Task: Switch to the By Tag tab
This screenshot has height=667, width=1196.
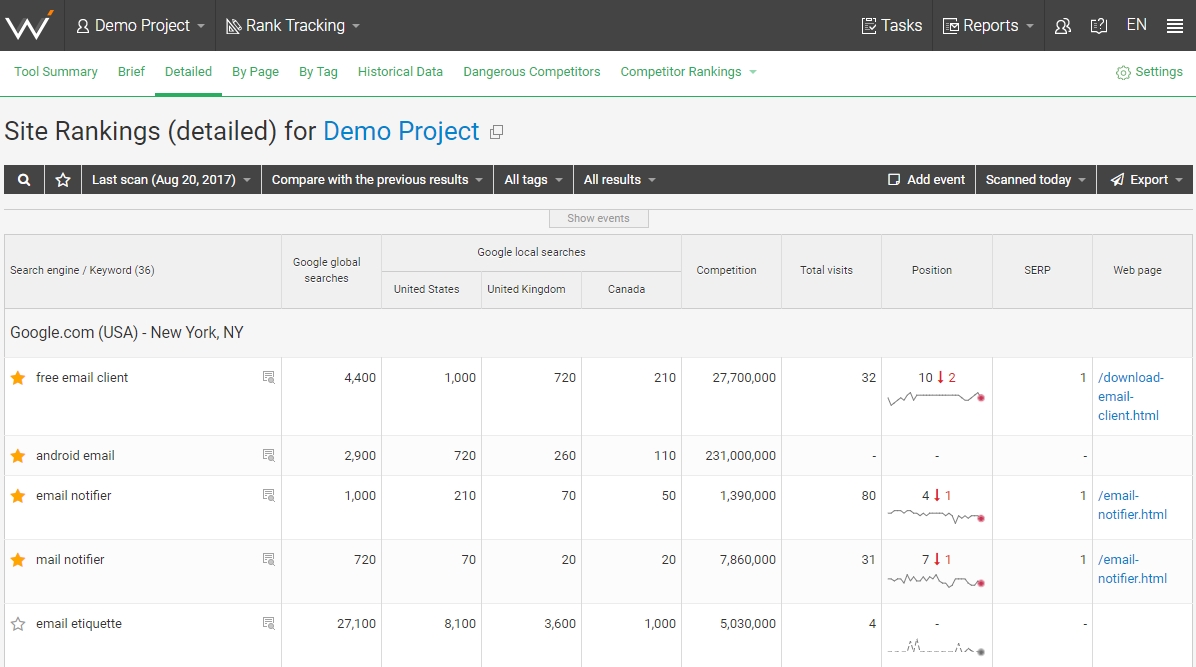Action: click(318, 72)
